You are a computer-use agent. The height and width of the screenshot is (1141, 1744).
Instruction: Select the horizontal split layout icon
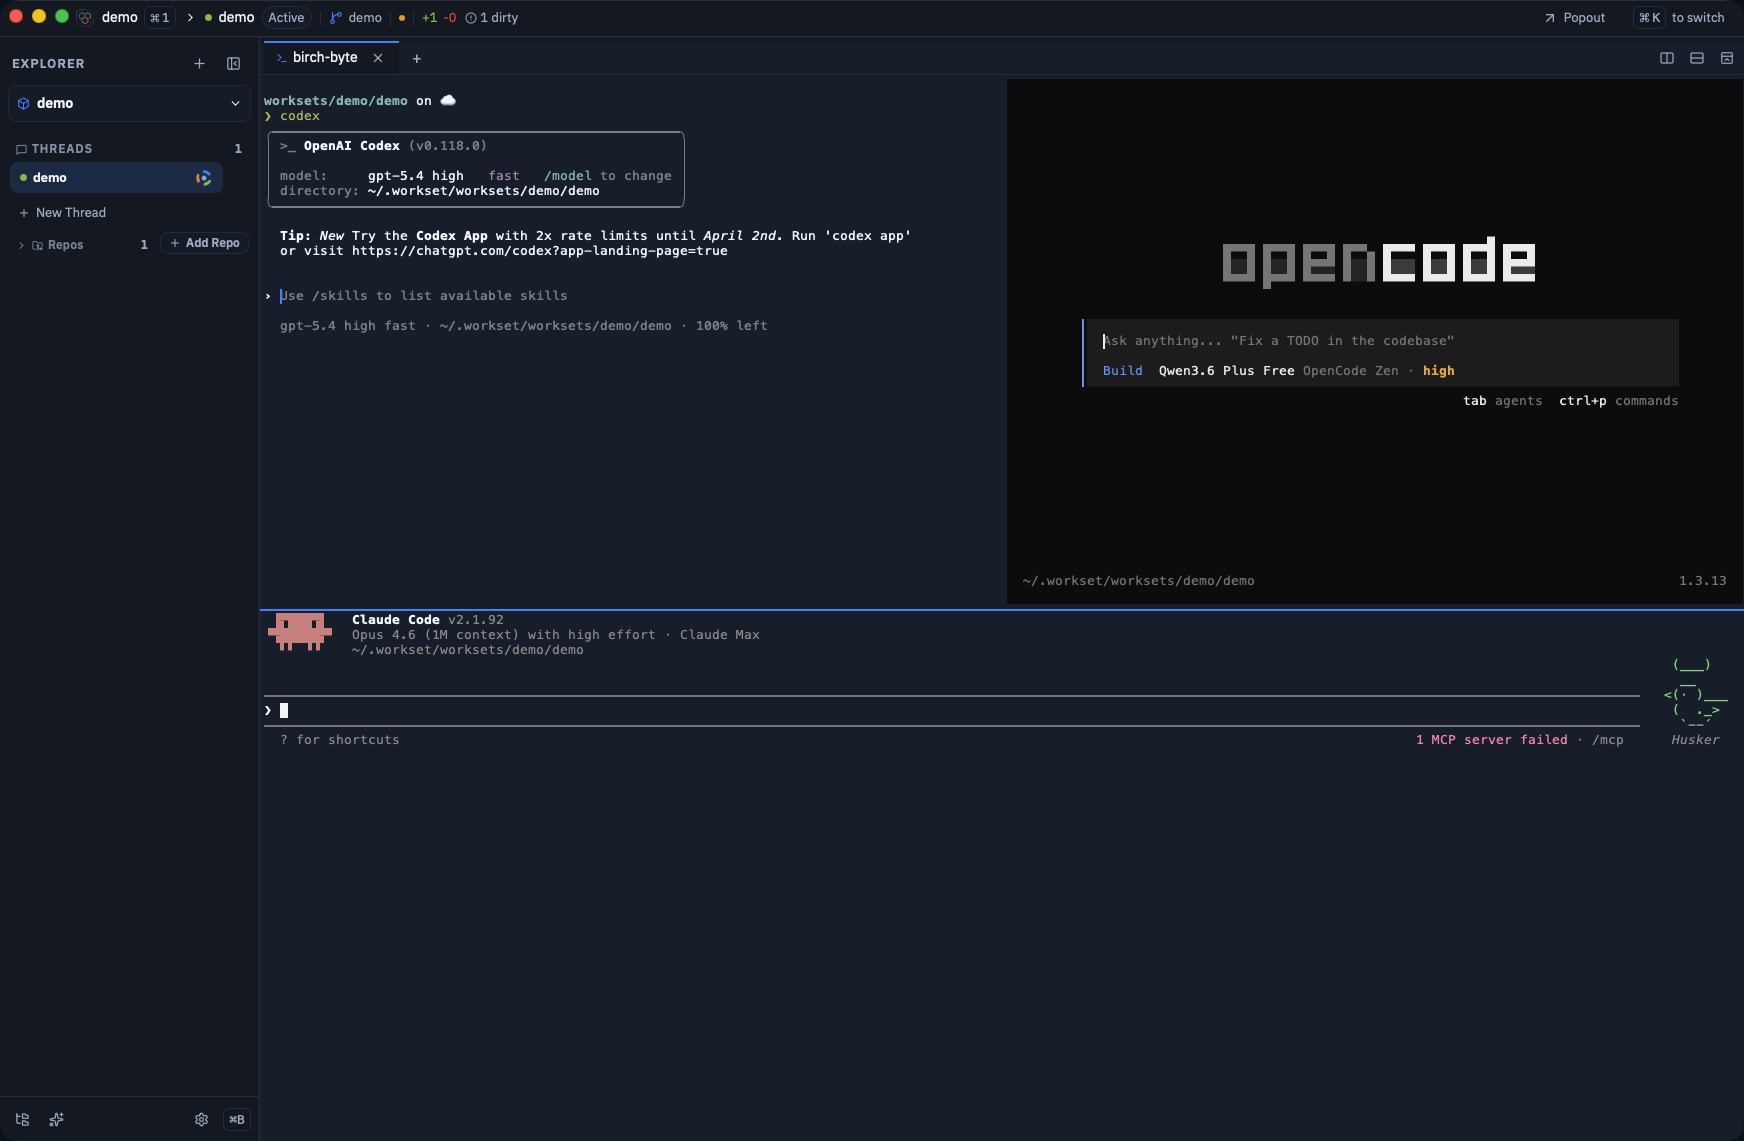1697,58
